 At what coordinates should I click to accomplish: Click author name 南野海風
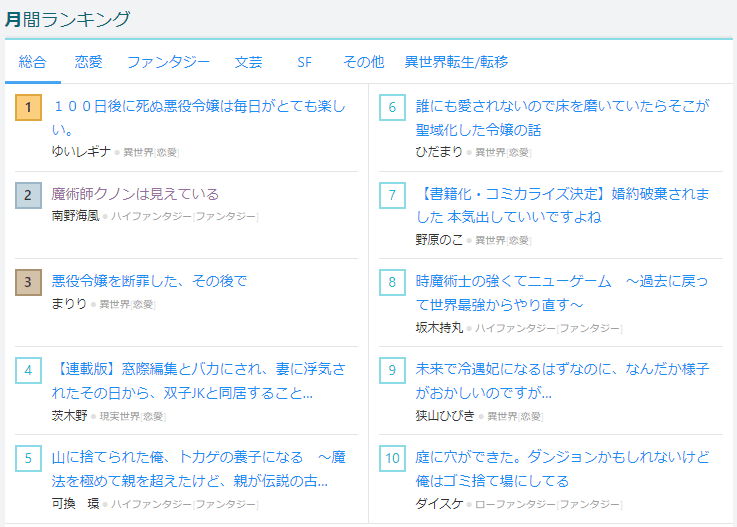point(75,216)
